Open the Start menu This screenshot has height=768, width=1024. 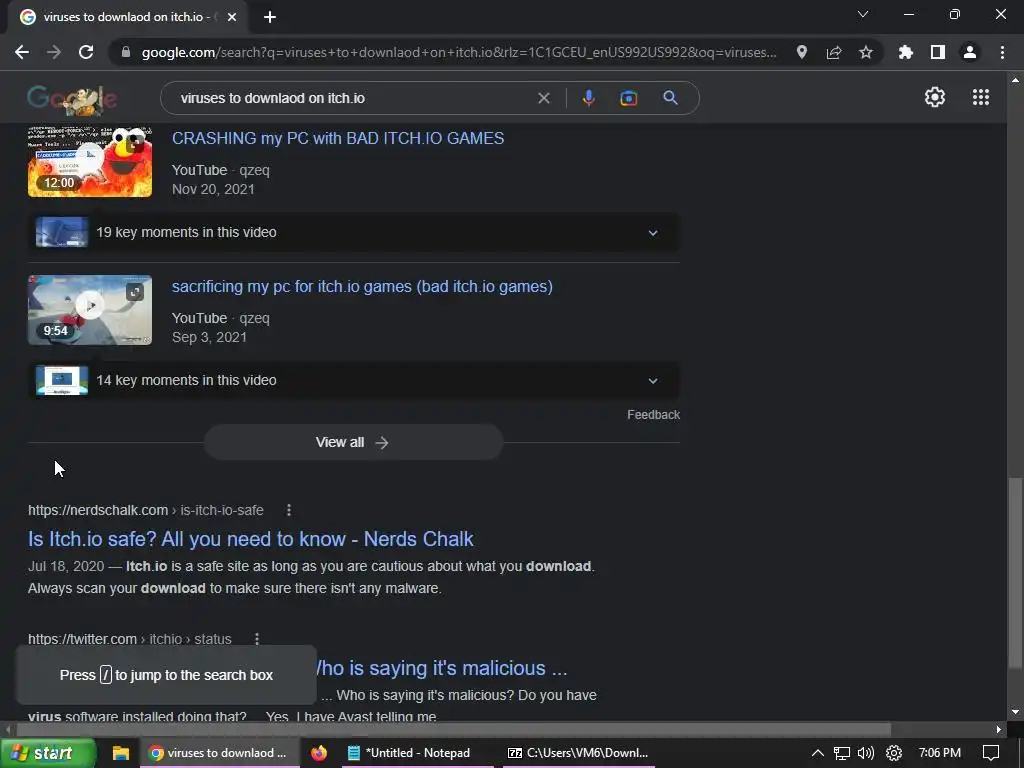(47, 753)
